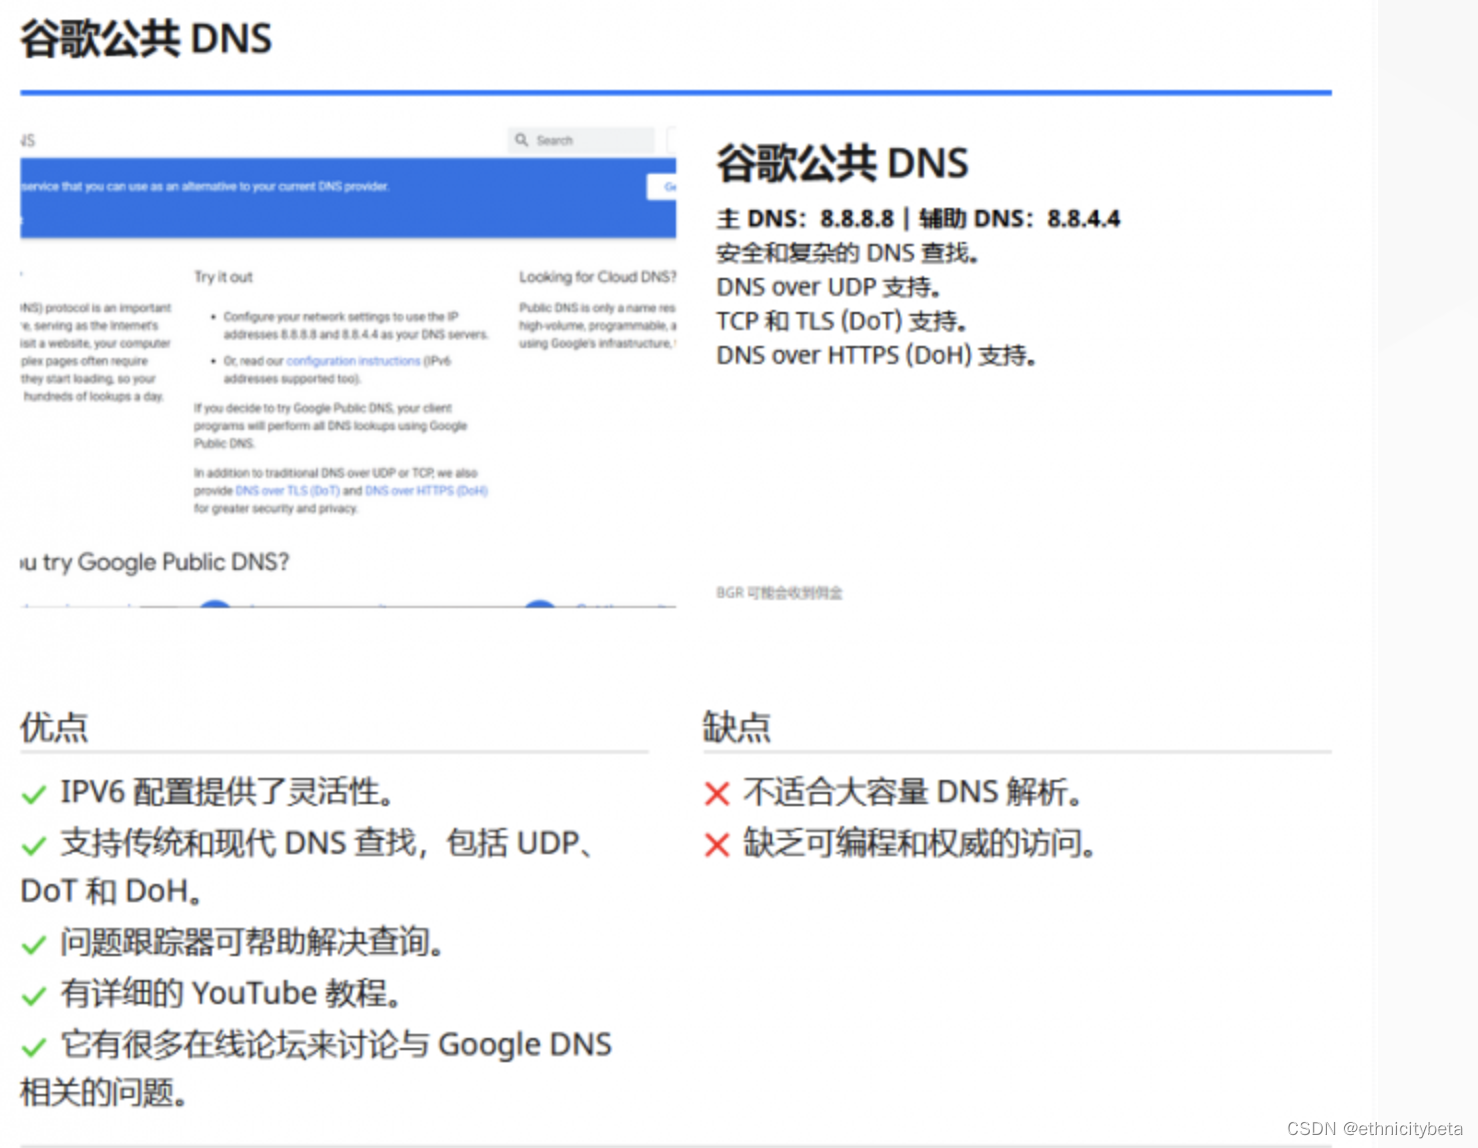Click the 缺点 section heading

(737, 727)
